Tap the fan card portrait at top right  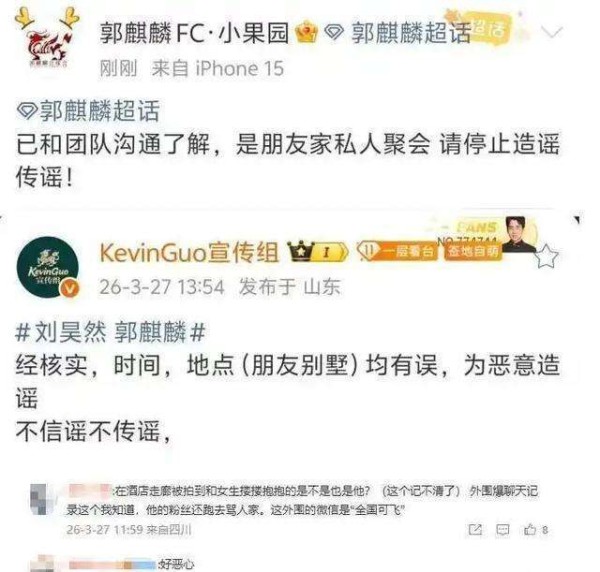tap(517, 234)
